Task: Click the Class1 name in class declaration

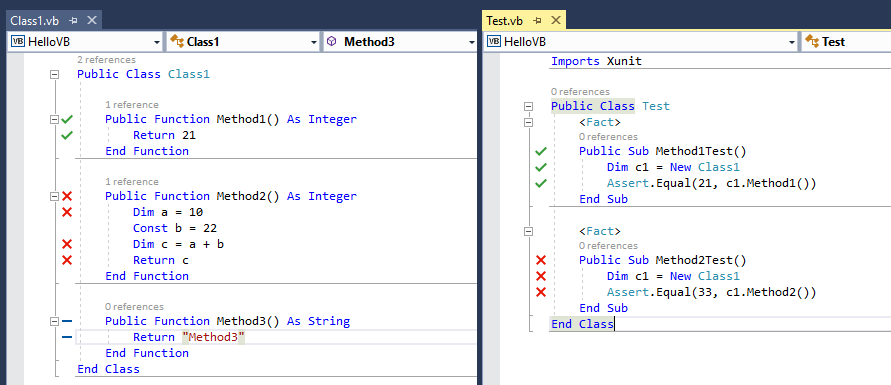Action: coord(189,74)
